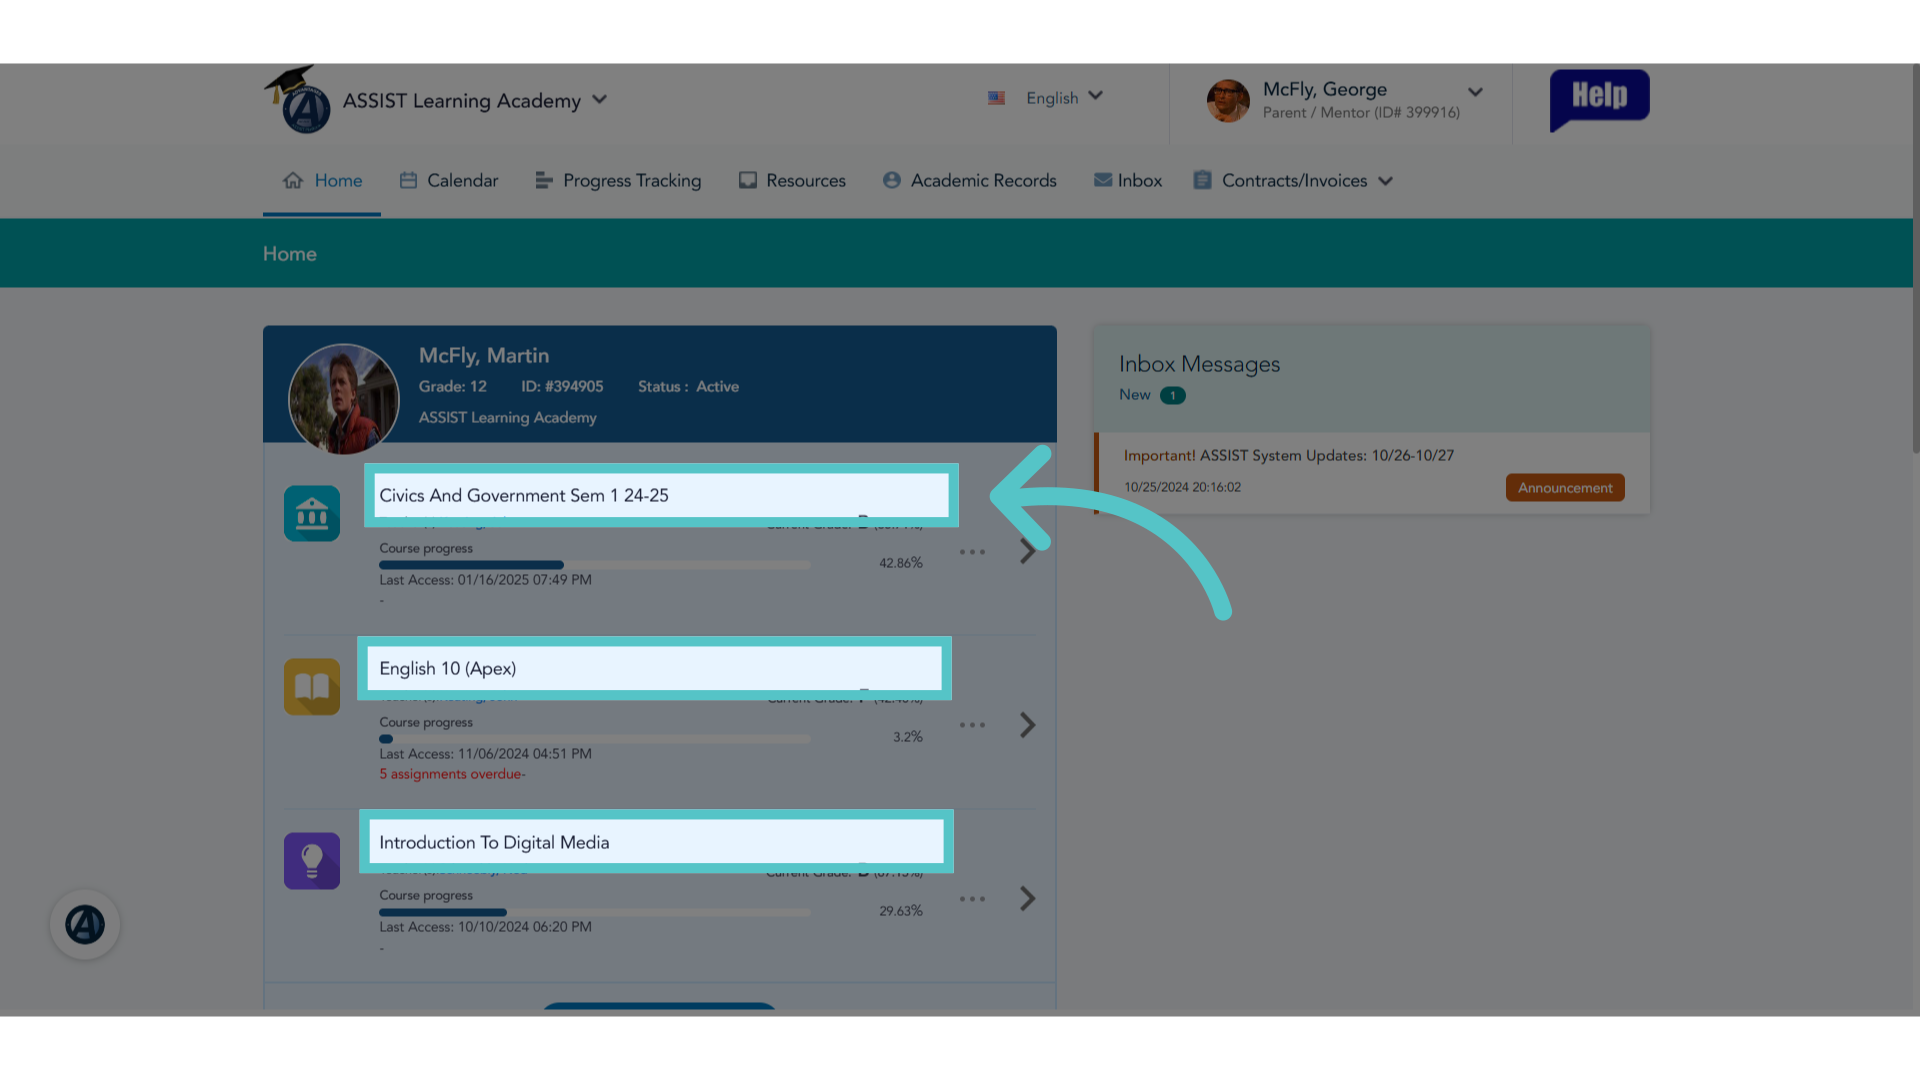This screenshot has width=1920, height=1080.
Task: Go to the Home tab
Action: point(322,181)
